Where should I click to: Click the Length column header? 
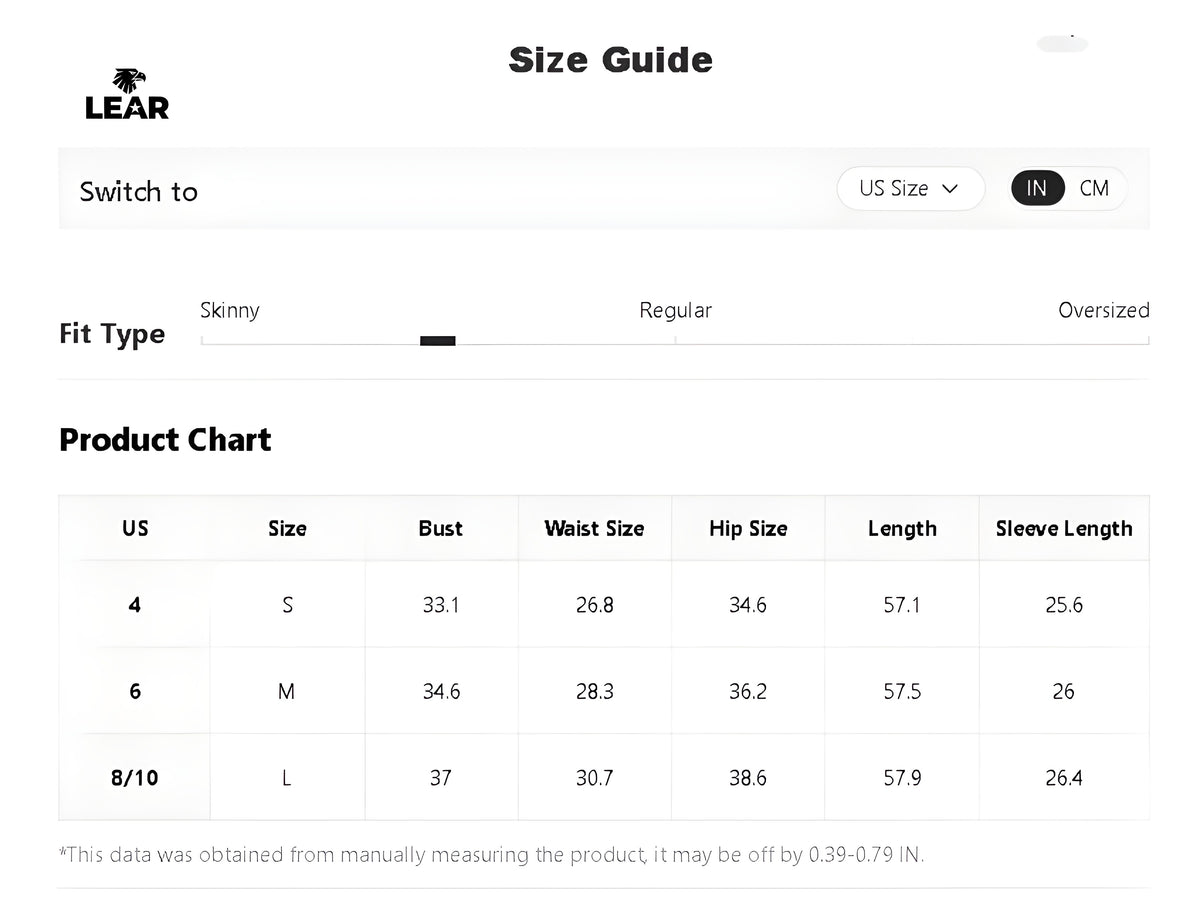[x=902, y=528]
